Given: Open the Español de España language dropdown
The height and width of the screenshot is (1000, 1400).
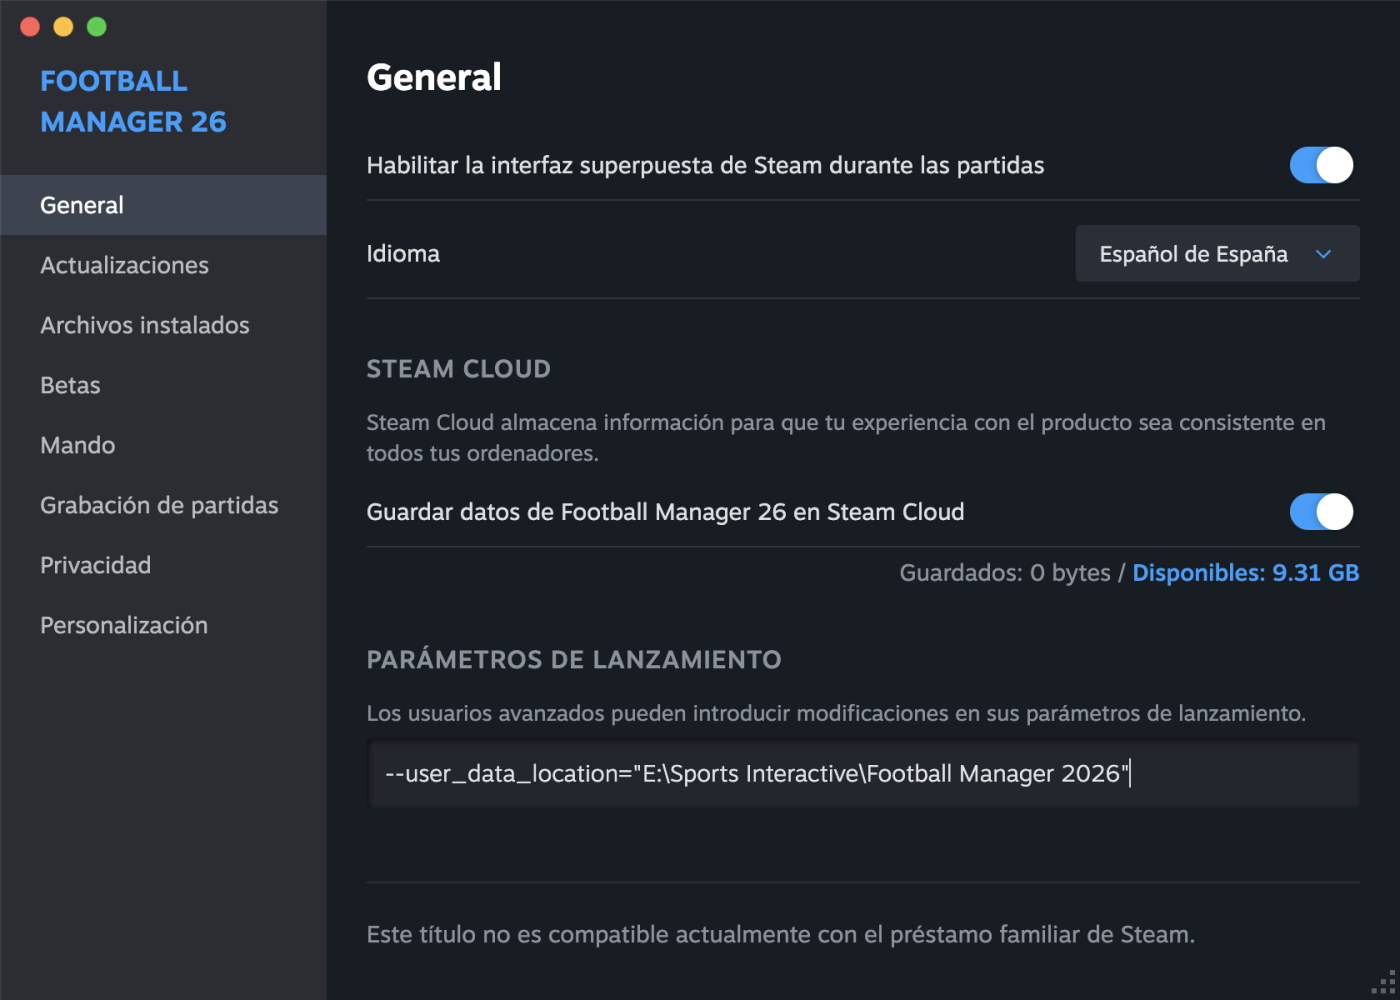Looking at the screenshot, I should click(x=1216, y=254).
